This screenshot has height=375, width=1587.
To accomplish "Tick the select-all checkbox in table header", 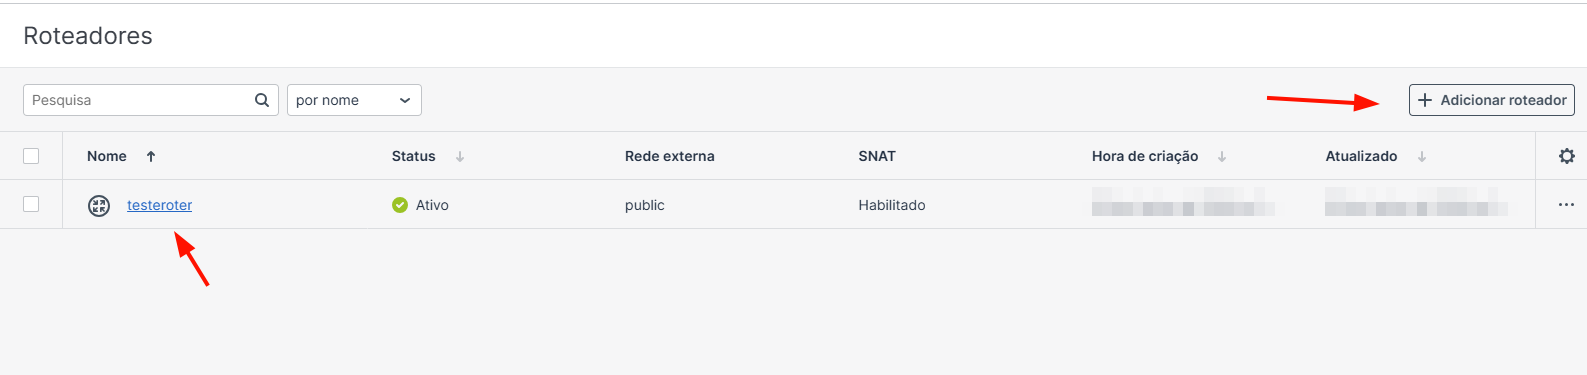I will pos(31,156).
